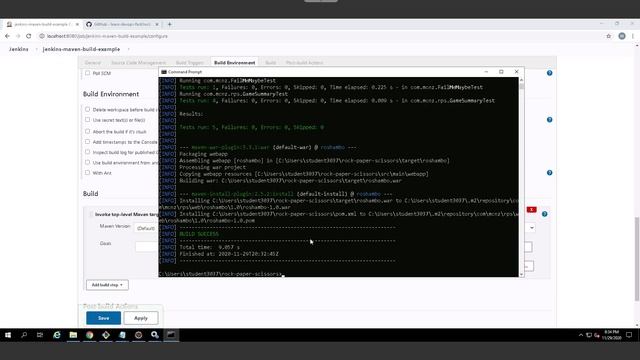Screen dimensions: 640x360
Task: Switch to the GitHub browser tab
Action: [x=122, y=24]
